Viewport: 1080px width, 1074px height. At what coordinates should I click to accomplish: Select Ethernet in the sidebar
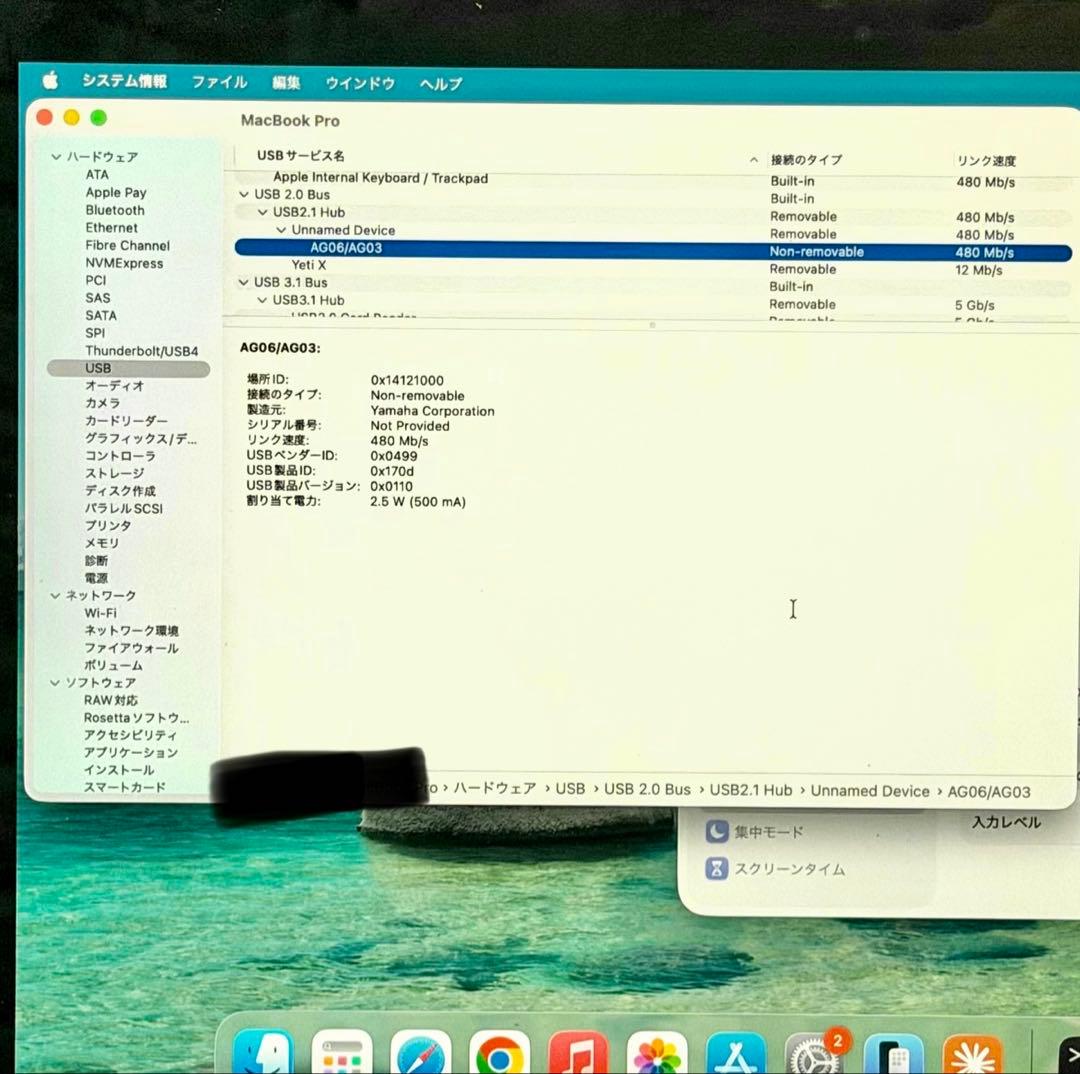[112, 228]
